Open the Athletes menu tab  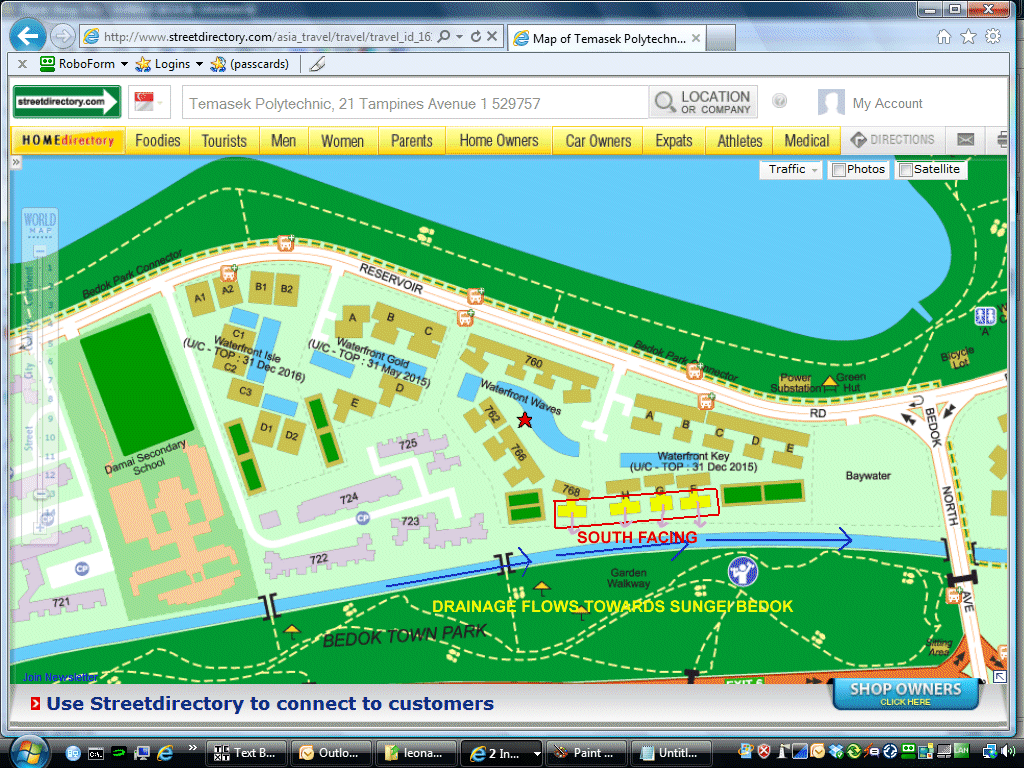(x=740, y=140)
